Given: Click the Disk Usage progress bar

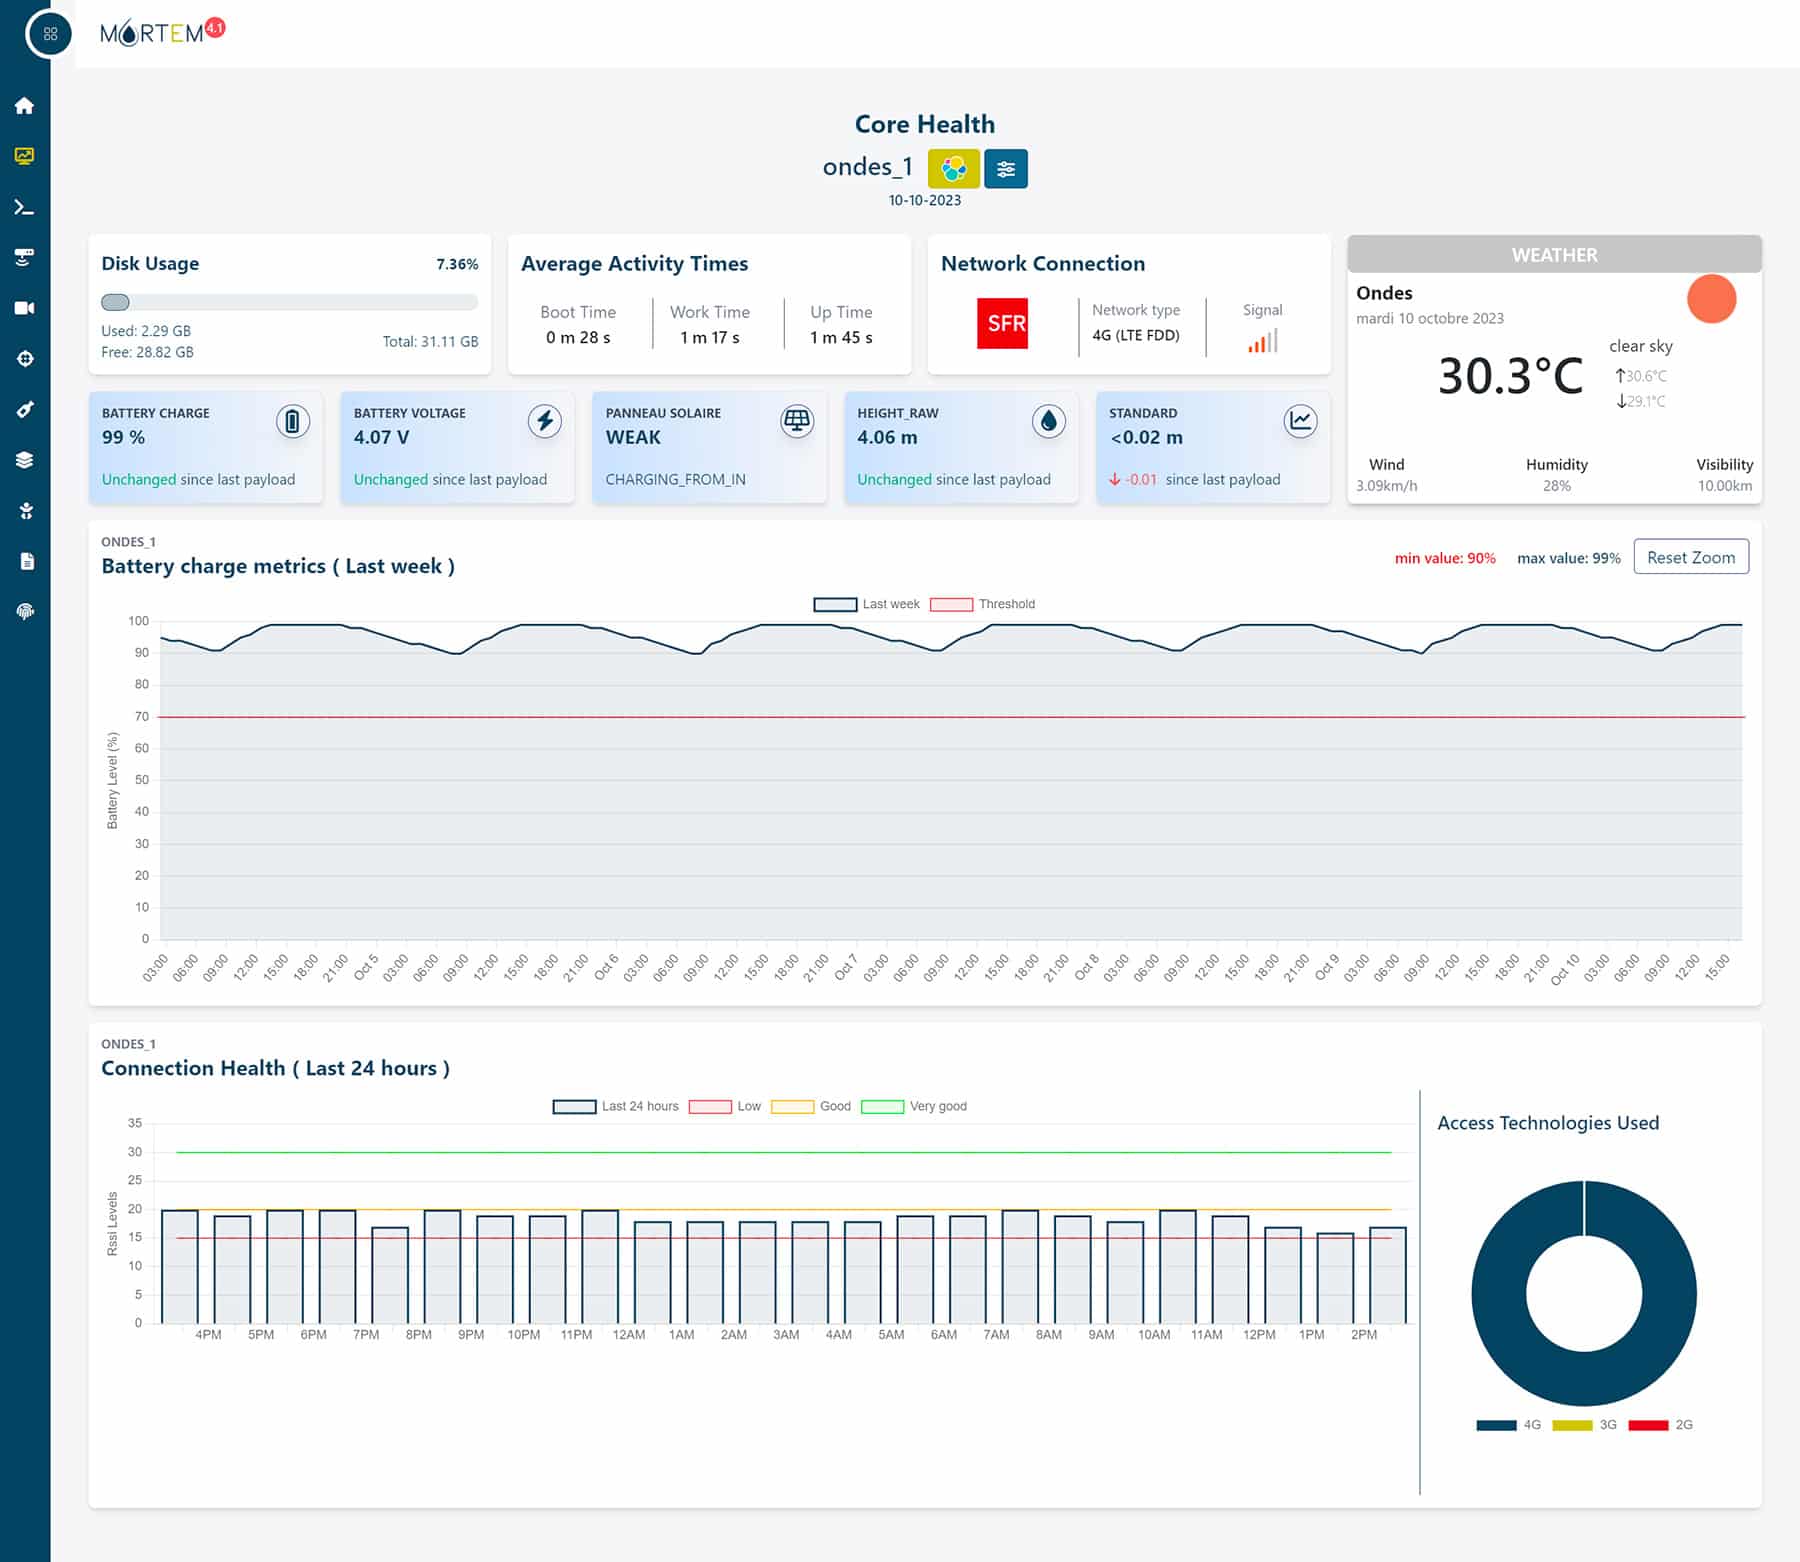Looking at the screenshot, I should [x=290, y=302].
